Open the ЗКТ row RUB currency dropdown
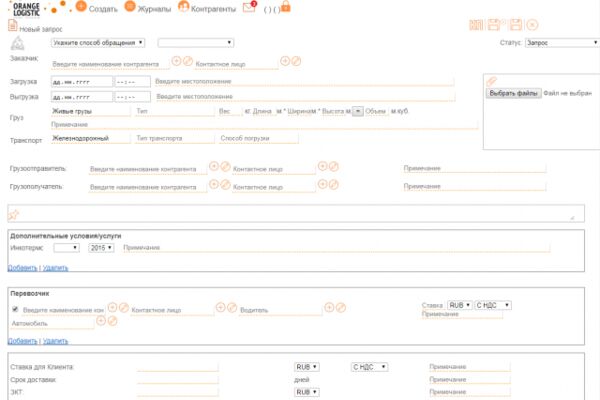600x400 pixels. point(307,392)
